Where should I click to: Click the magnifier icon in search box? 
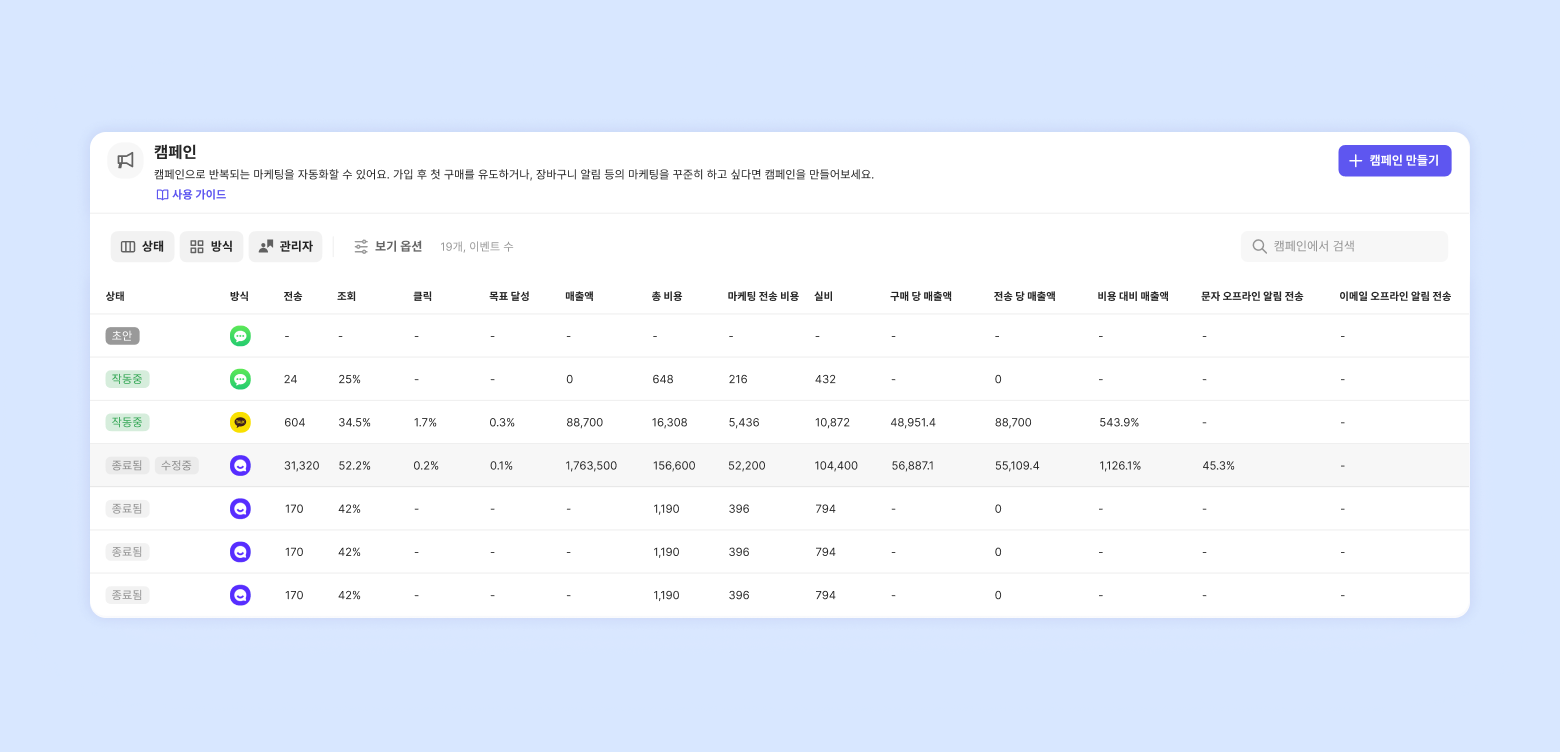click(x=1260, y=246)
